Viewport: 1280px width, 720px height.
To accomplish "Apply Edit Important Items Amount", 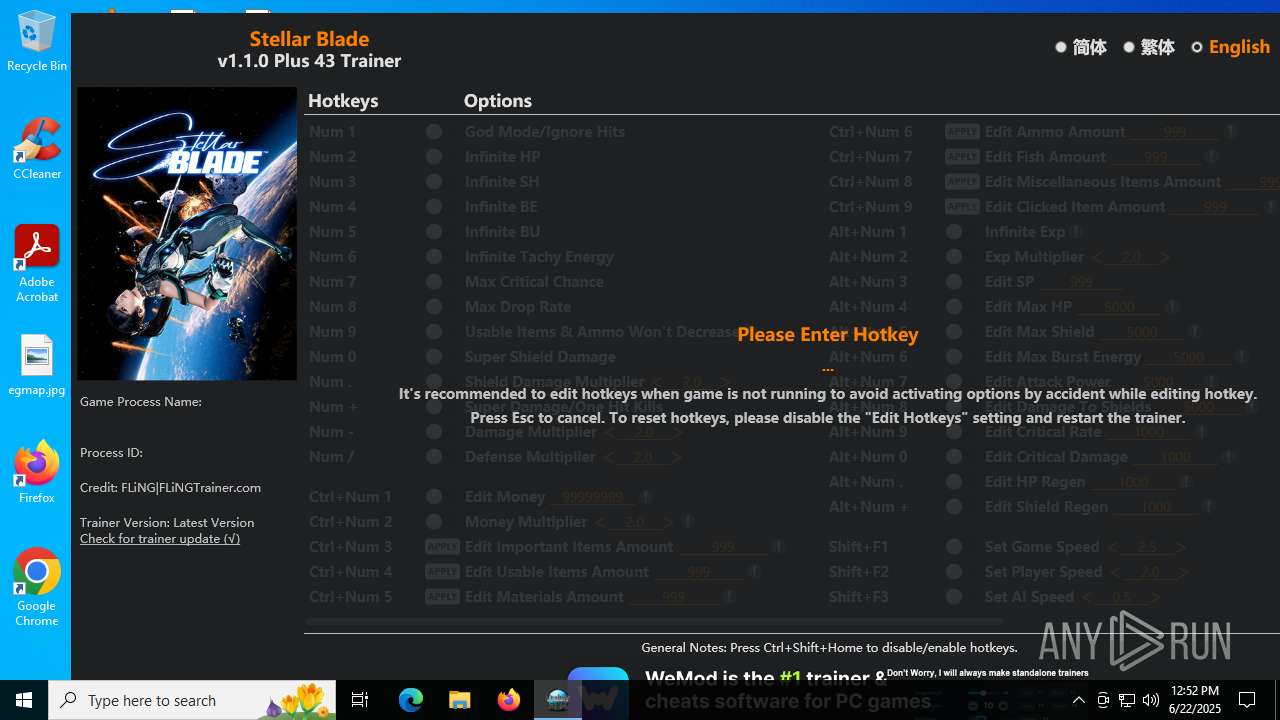I will (442, 547).
